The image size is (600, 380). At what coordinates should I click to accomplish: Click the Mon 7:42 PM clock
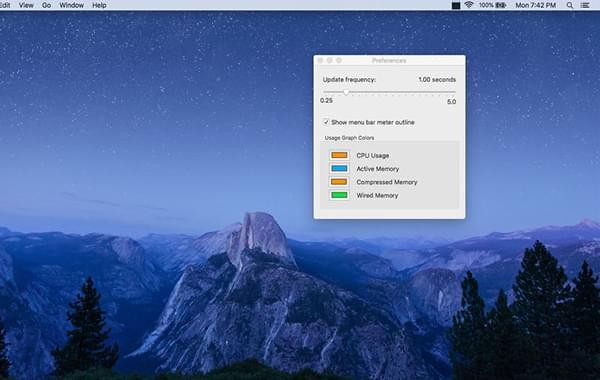pos(535,5)
